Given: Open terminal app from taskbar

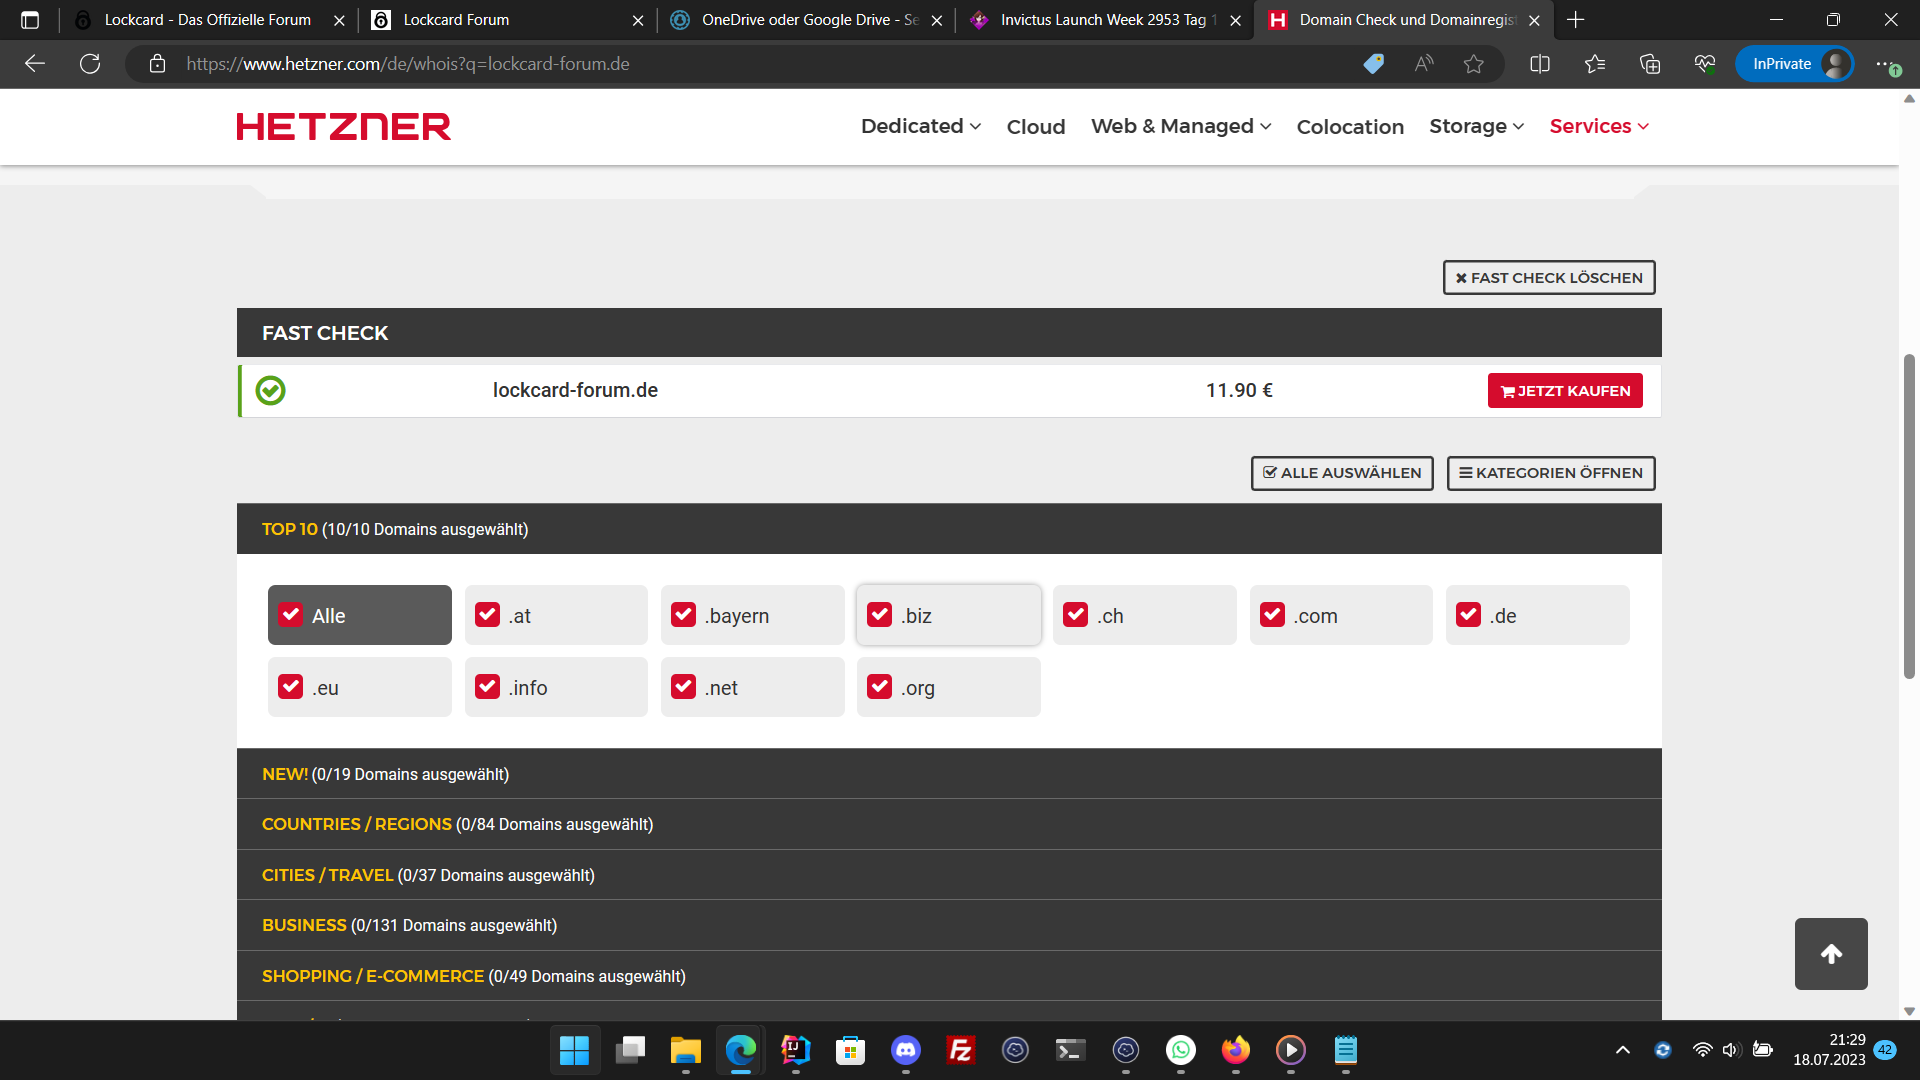Looking at the screenshot, I should (x=1071, y=1050).
